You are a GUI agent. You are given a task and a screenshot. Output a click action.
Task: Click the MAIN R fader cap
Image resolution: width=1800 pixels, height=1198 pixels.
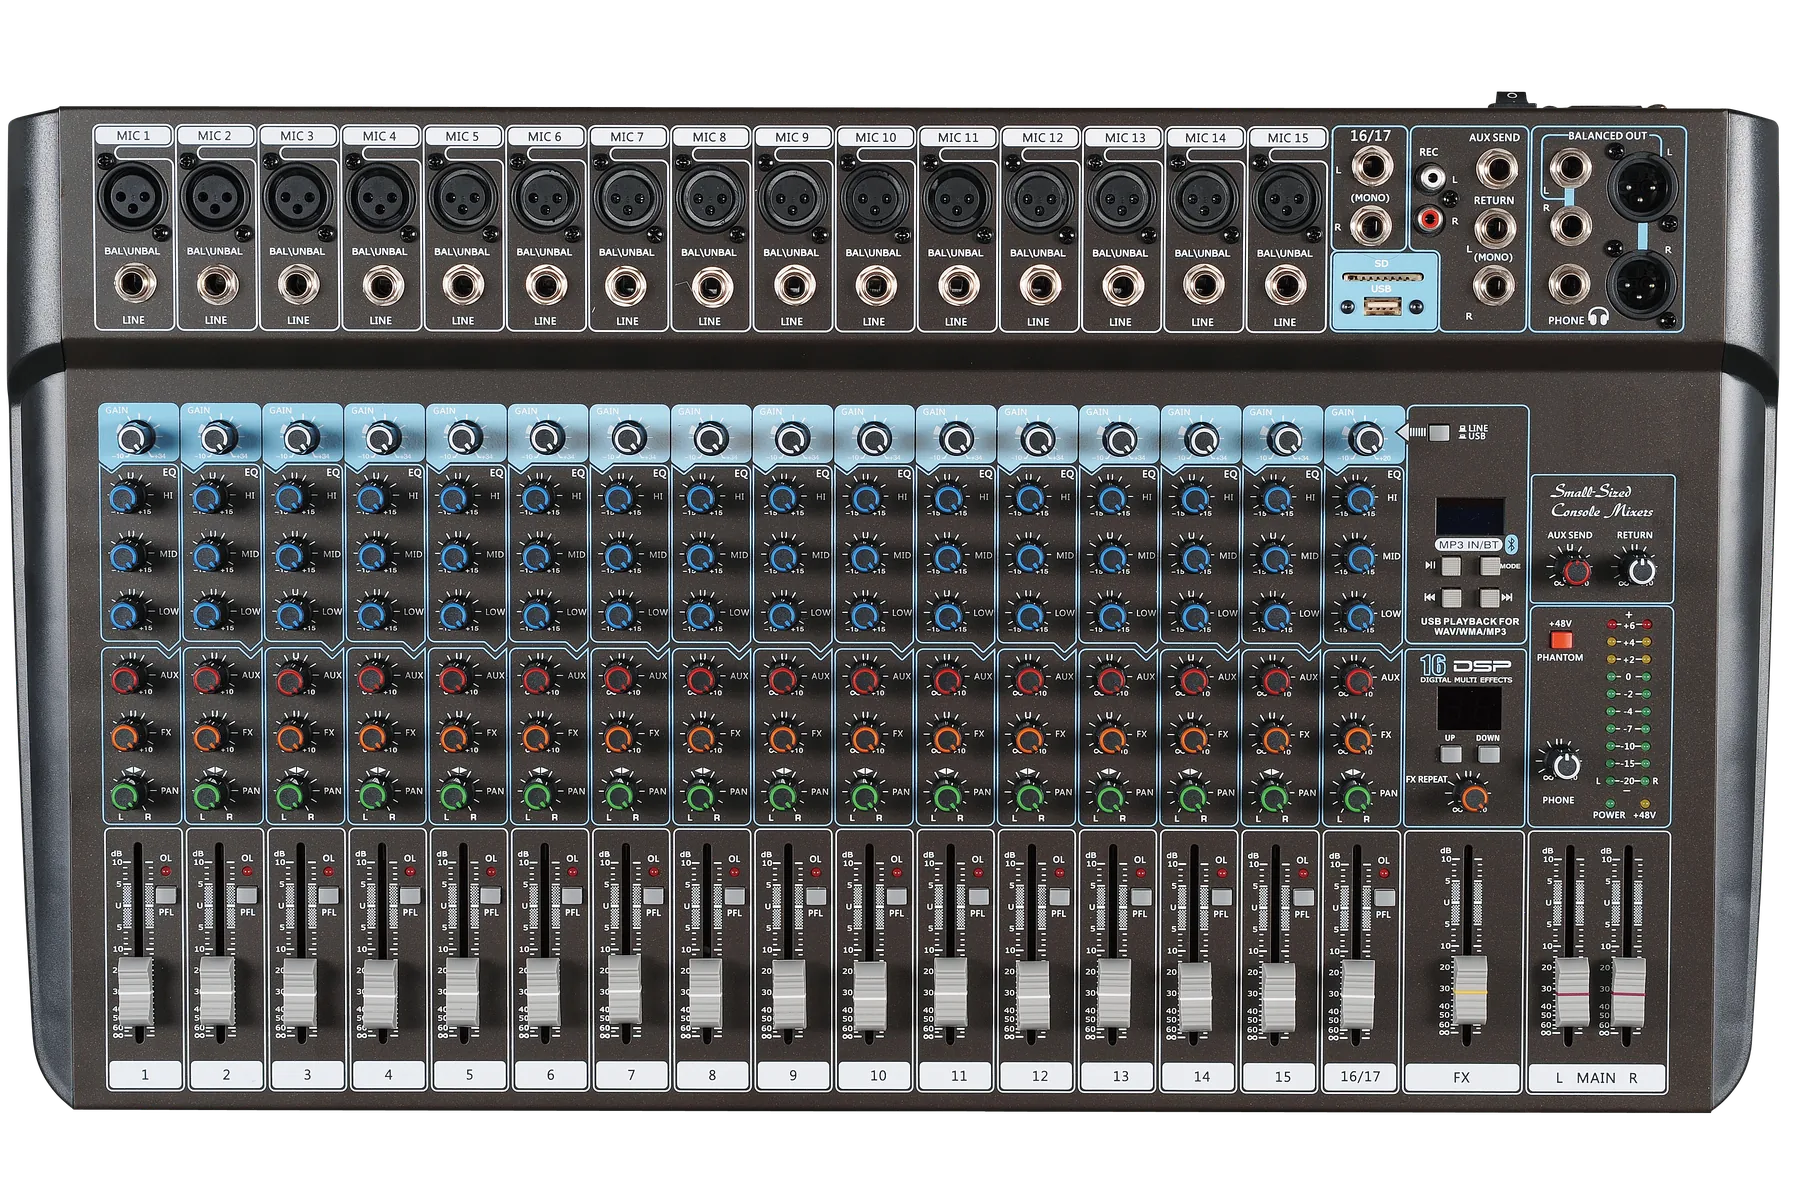click(1629, 992)
